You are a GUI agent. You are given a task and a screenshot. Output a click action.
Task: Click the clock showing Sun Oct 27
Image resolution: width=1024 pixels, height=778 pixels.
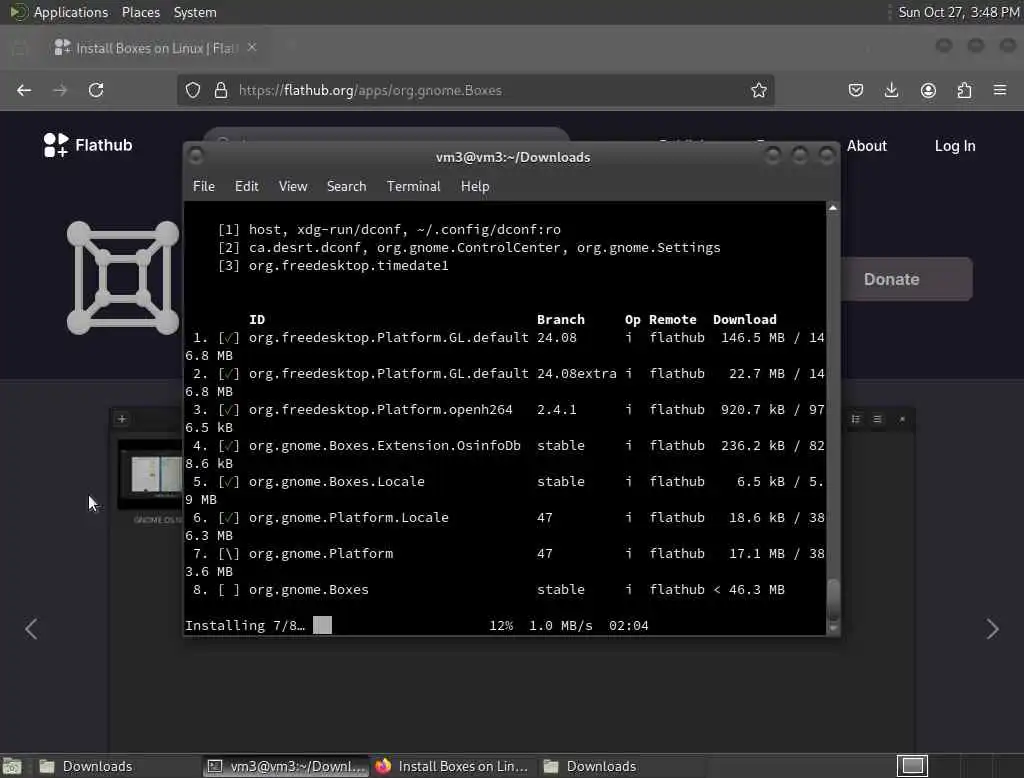click(958, 12)
